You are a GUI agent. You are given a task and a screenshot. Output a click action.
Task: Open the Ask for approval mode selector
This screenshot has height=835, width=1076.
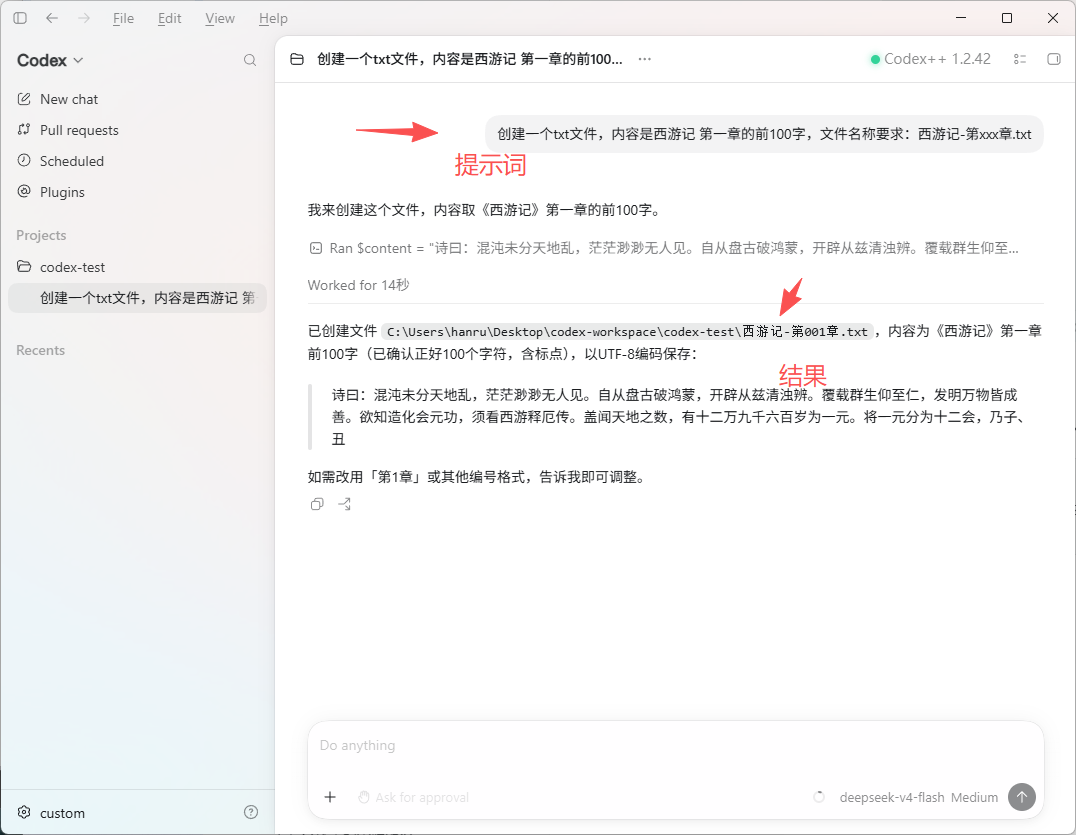point(413,797)
